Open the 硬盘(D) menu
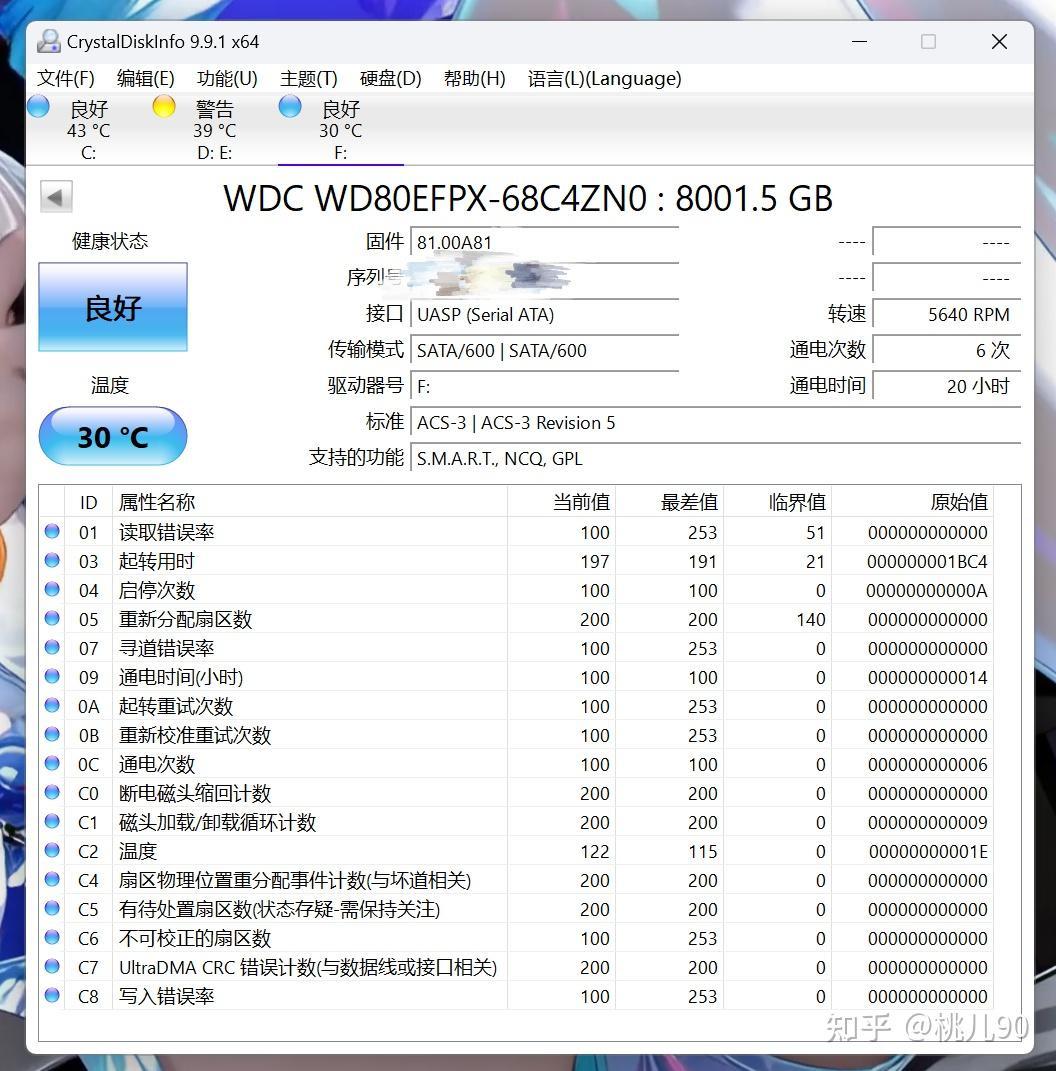Screen dimensions: 1056x1071 point(390,79)
